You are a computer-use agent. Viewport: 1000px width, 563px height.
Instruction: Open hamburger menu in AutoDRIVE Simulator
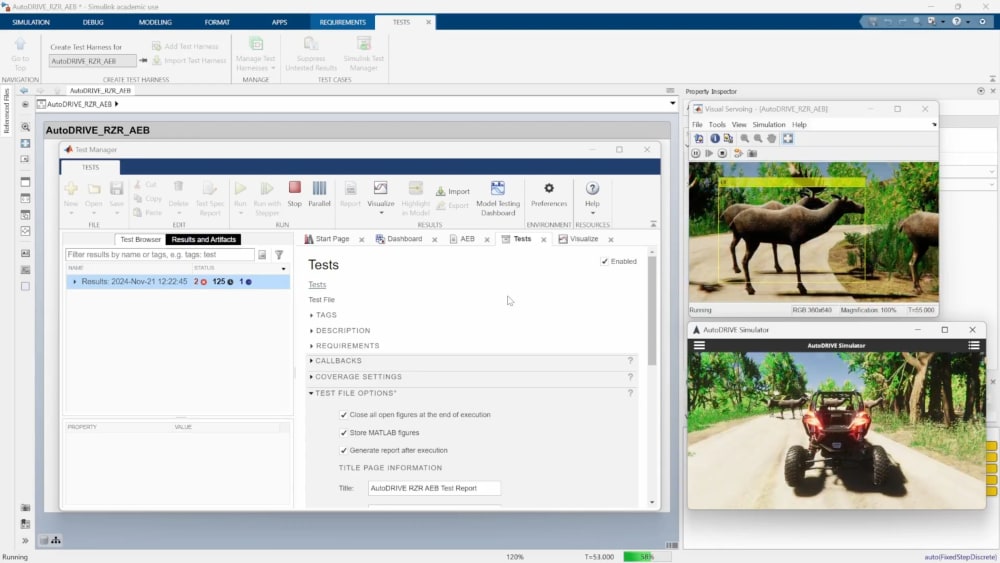(x=699, y=346)
